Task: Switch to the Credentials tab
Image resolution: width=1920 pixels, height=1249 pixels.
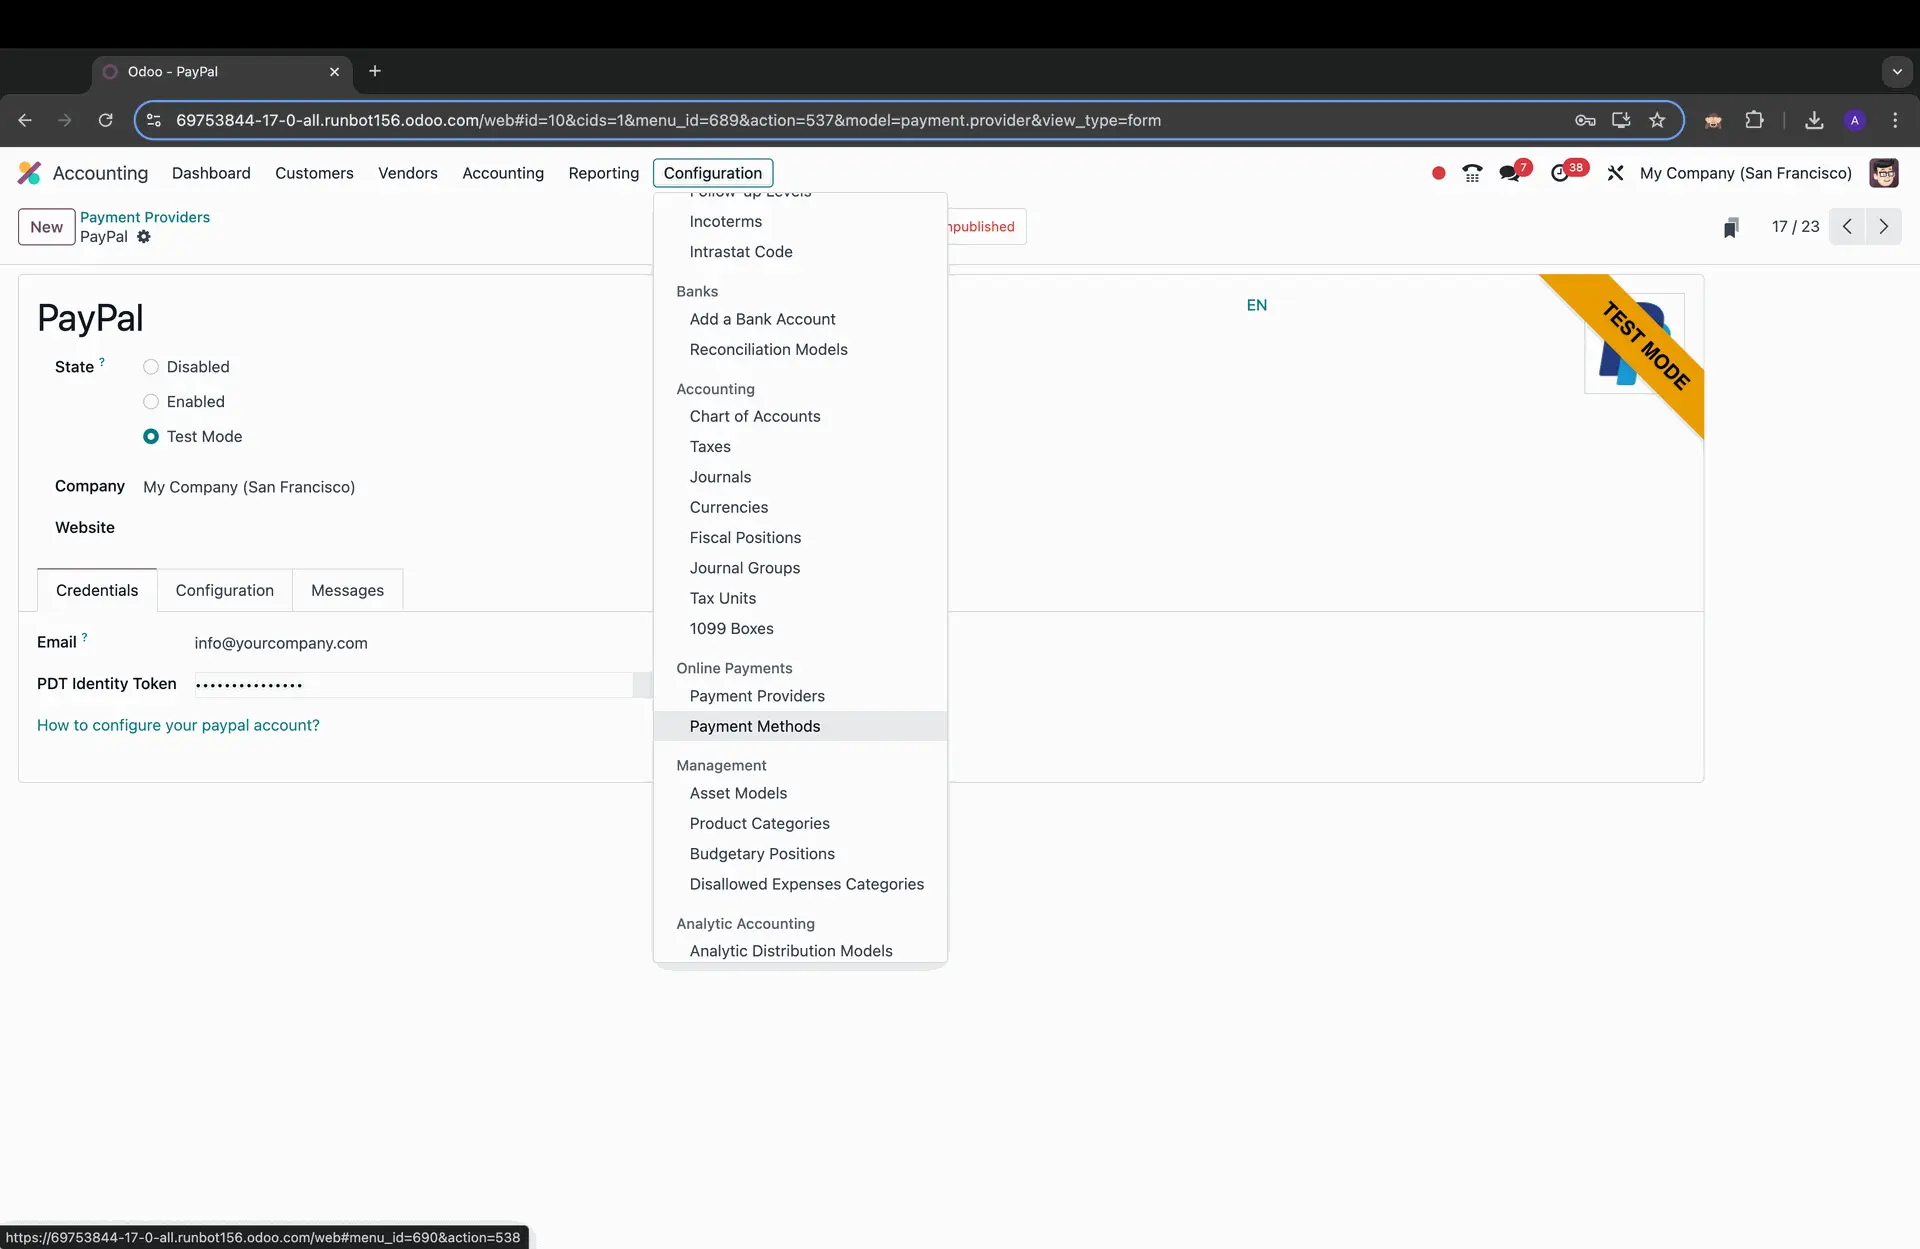Action: 97,590
